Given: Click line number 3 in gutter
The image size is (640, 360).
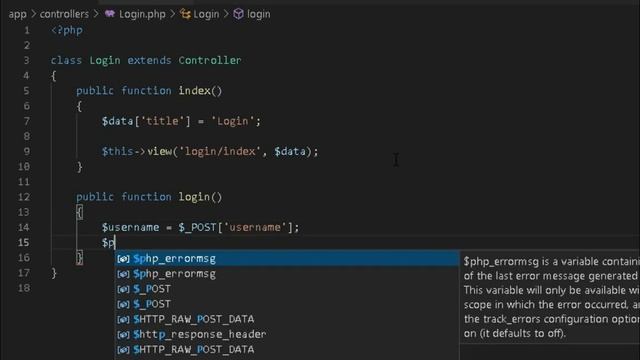Looking at the screenshot, I should [x=27, y=60].
